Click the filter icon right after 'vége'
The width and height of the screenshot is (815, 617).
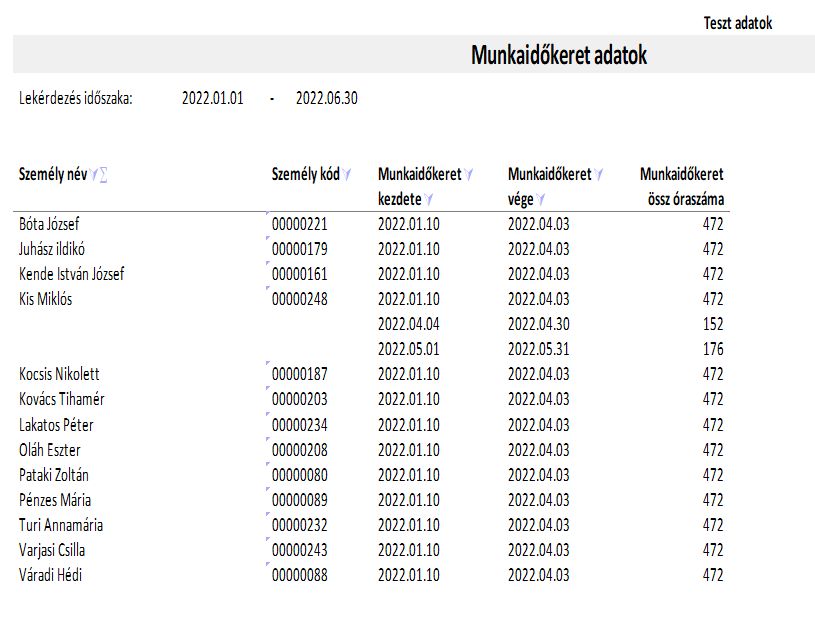coord(539,199)
